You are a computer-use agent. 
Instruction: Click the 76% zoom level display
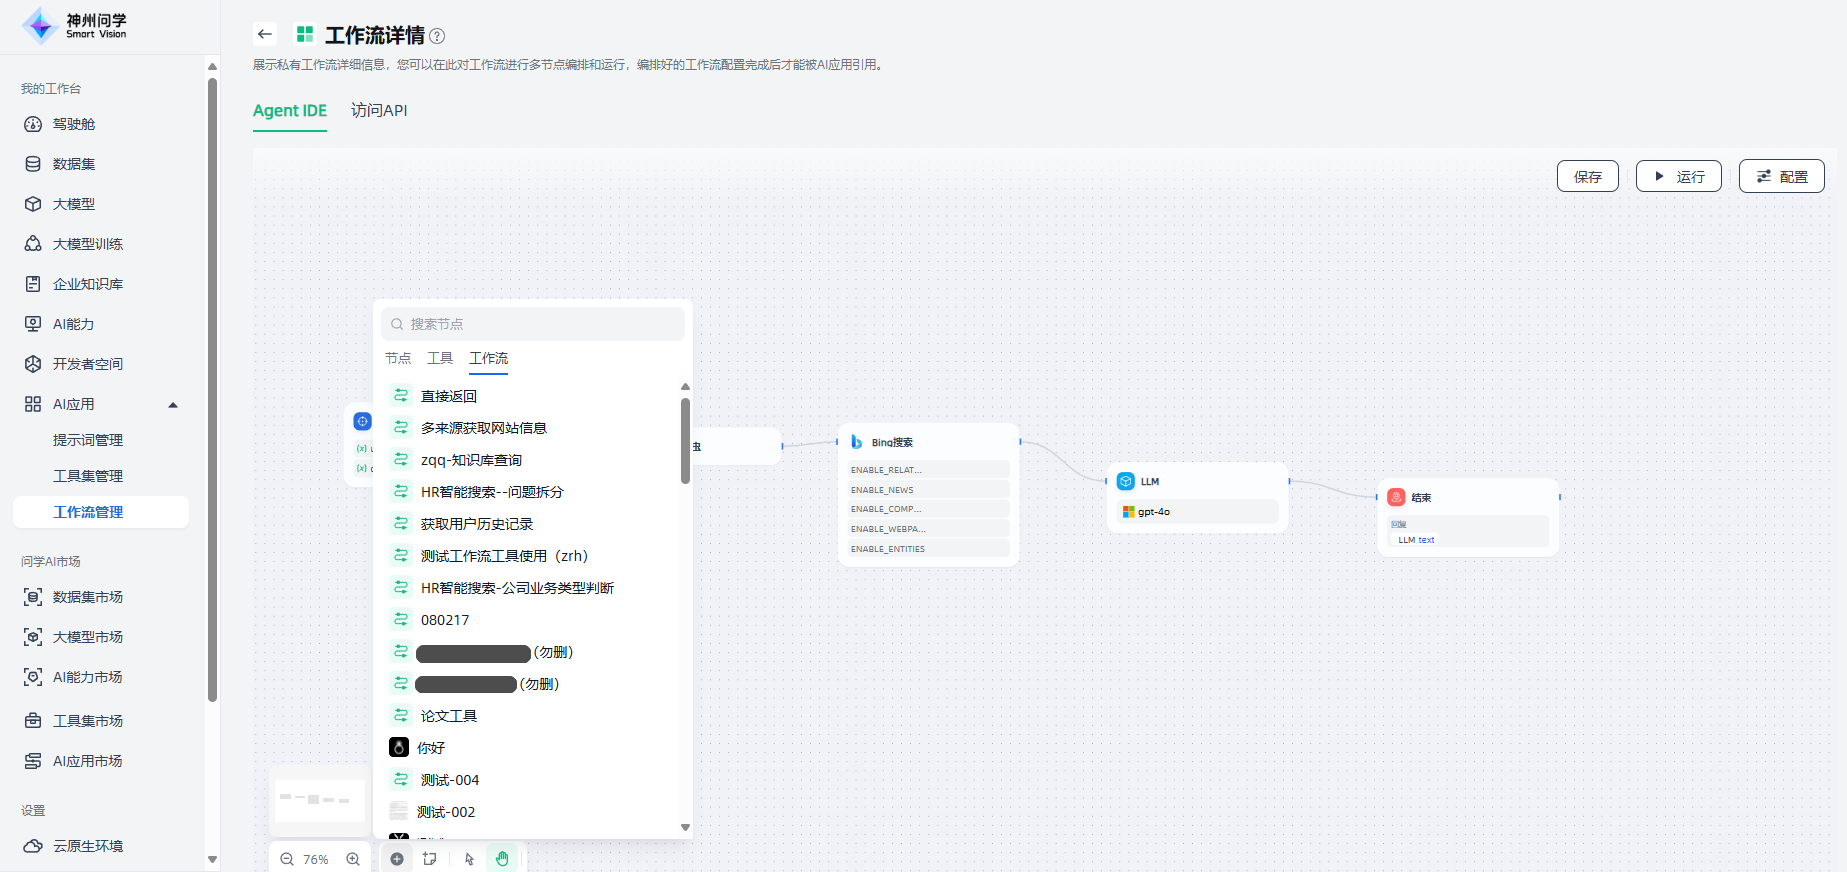(316, 859)
